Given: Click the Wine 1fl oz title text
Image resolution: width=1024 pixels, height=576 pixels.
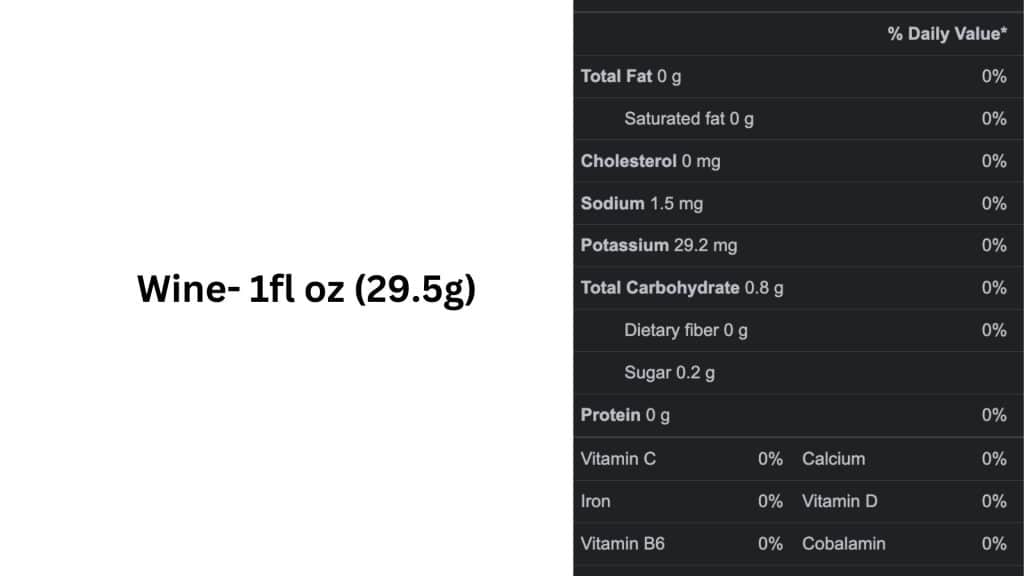Looking at the screenshot, I should pos(306,289).
